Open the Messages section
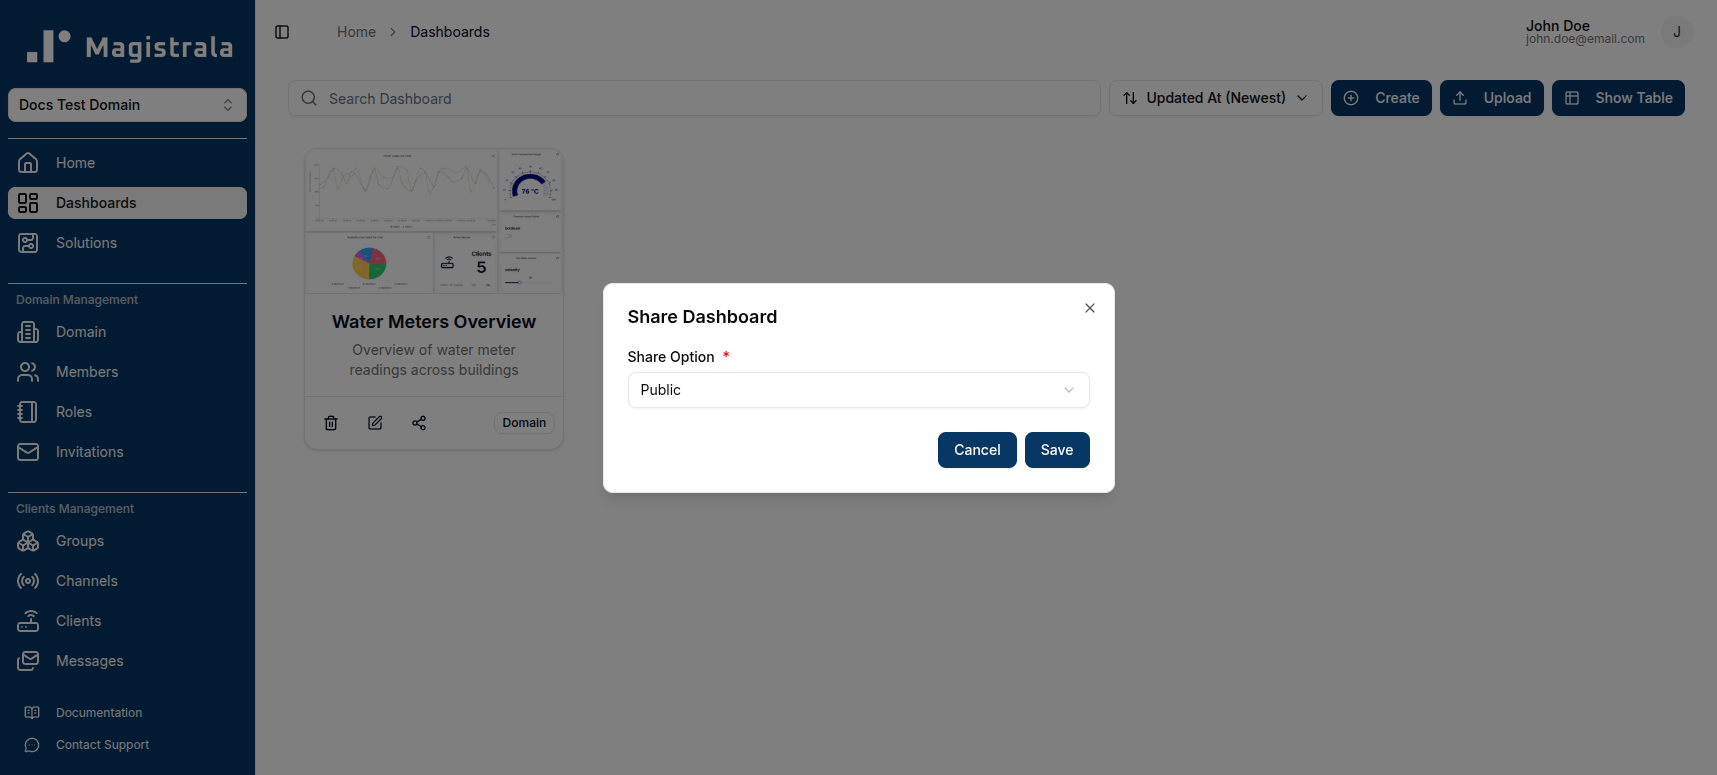 (x=127, y=661)
